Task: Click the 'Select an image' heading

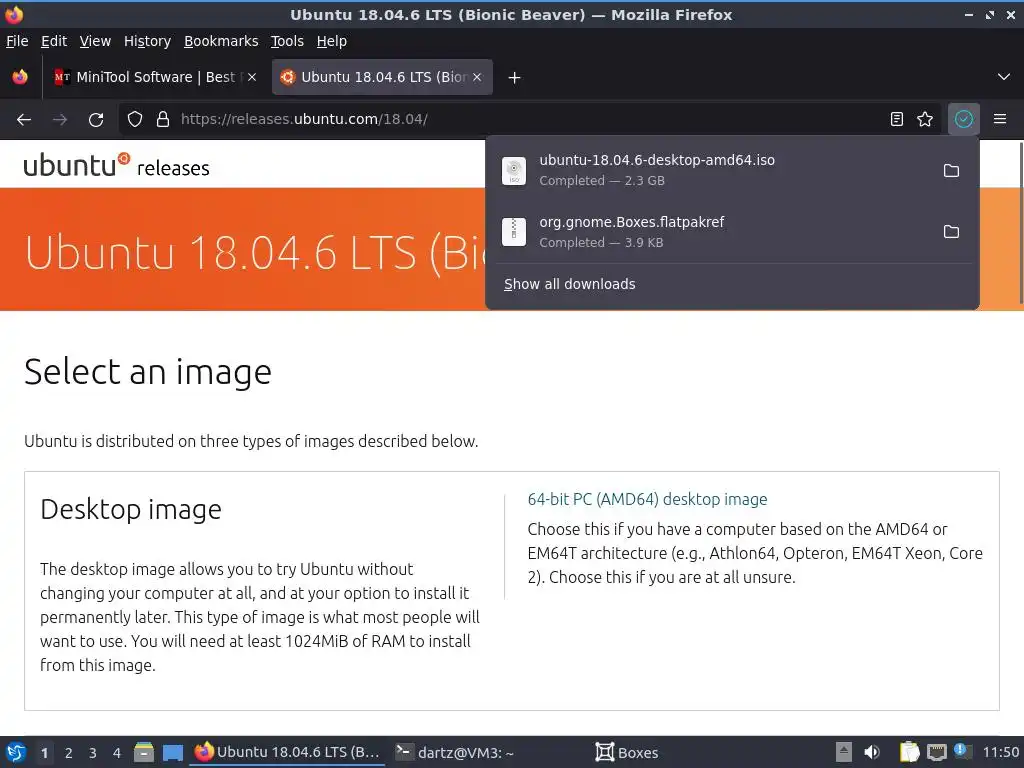Action: 148,372
